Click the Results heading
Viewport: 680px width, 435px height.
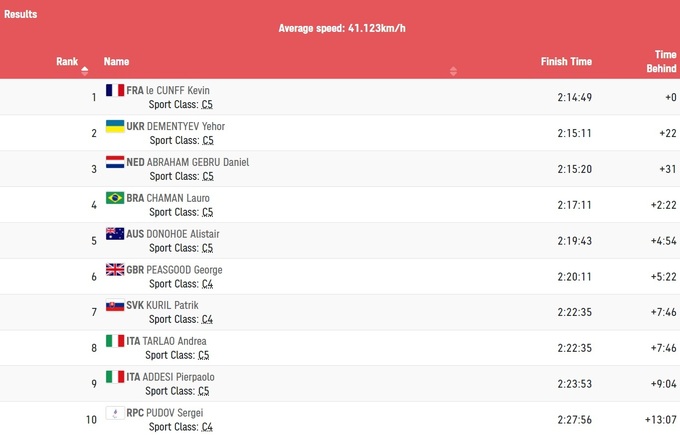click(x=20, y=15)
